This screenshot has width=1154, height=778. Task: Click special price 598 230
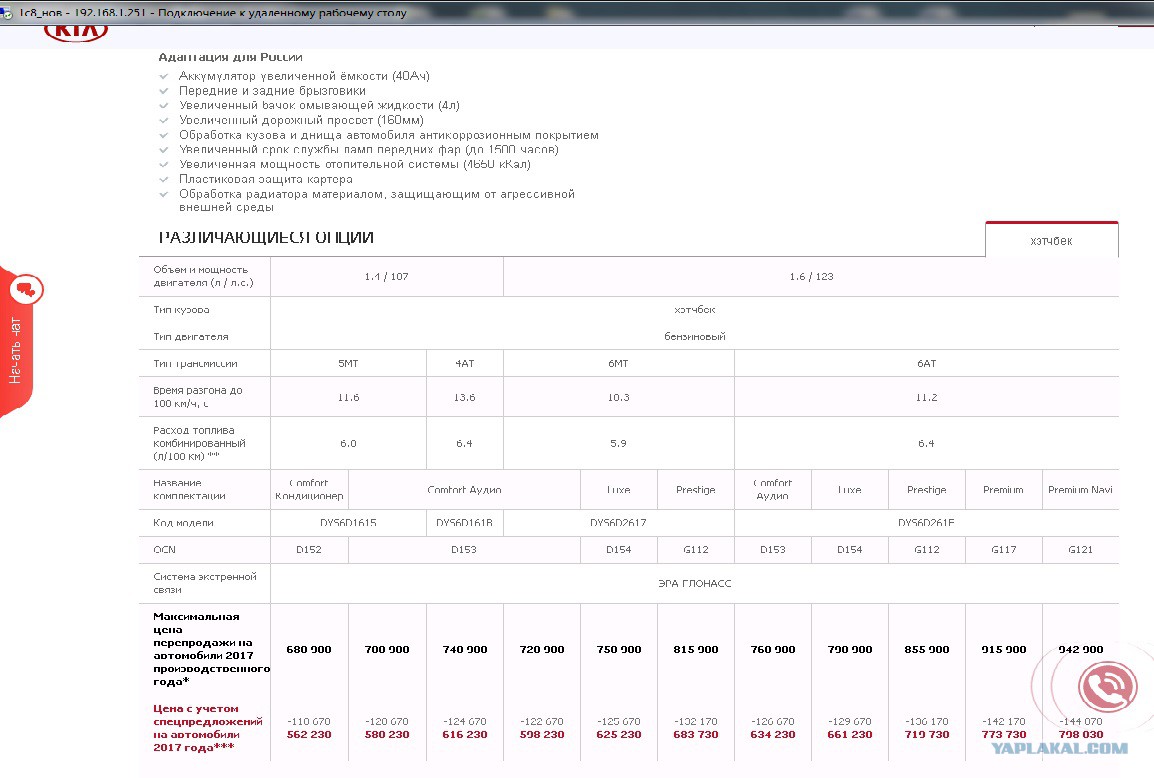542,735
